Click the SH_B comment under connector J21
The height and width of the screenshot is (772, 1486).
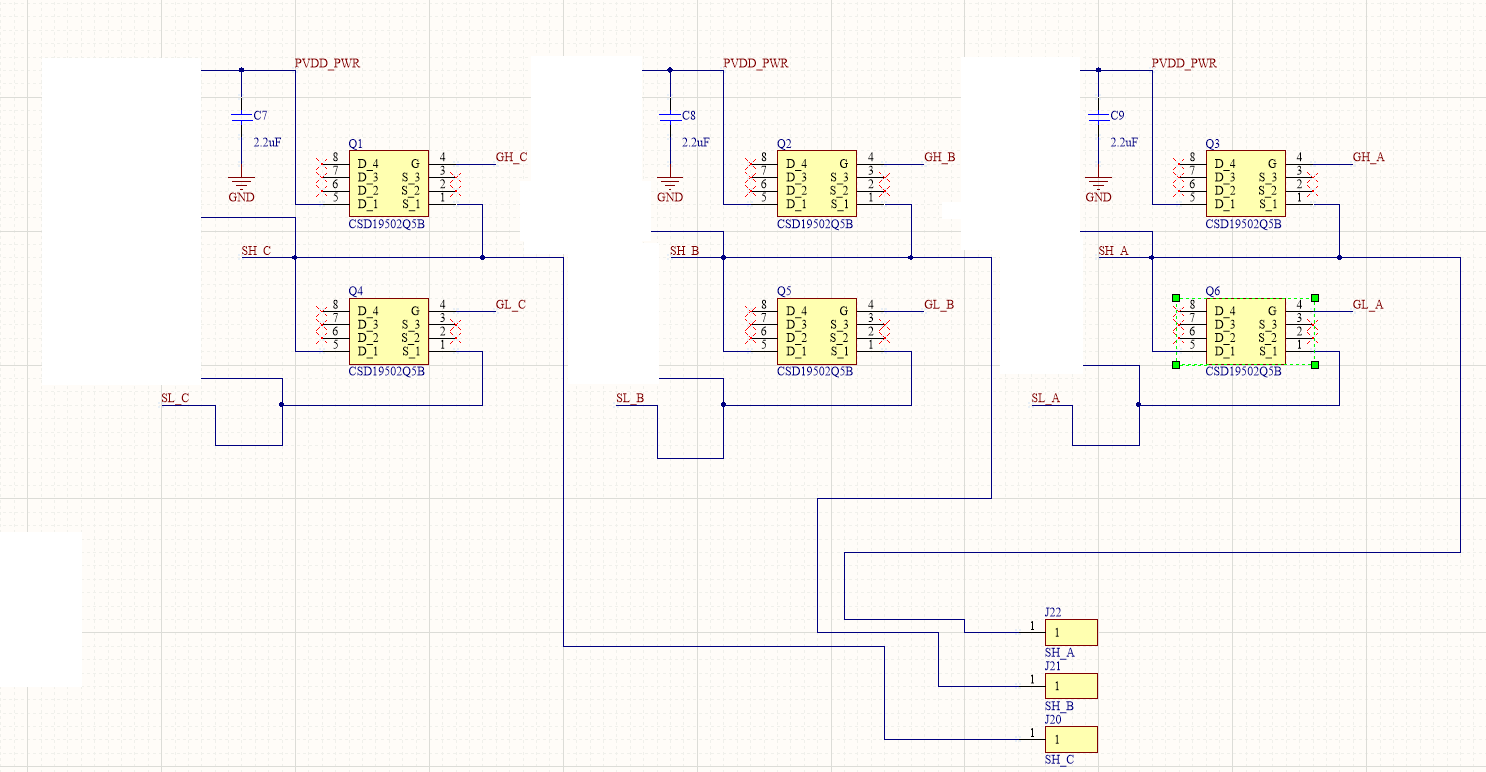1060,706
